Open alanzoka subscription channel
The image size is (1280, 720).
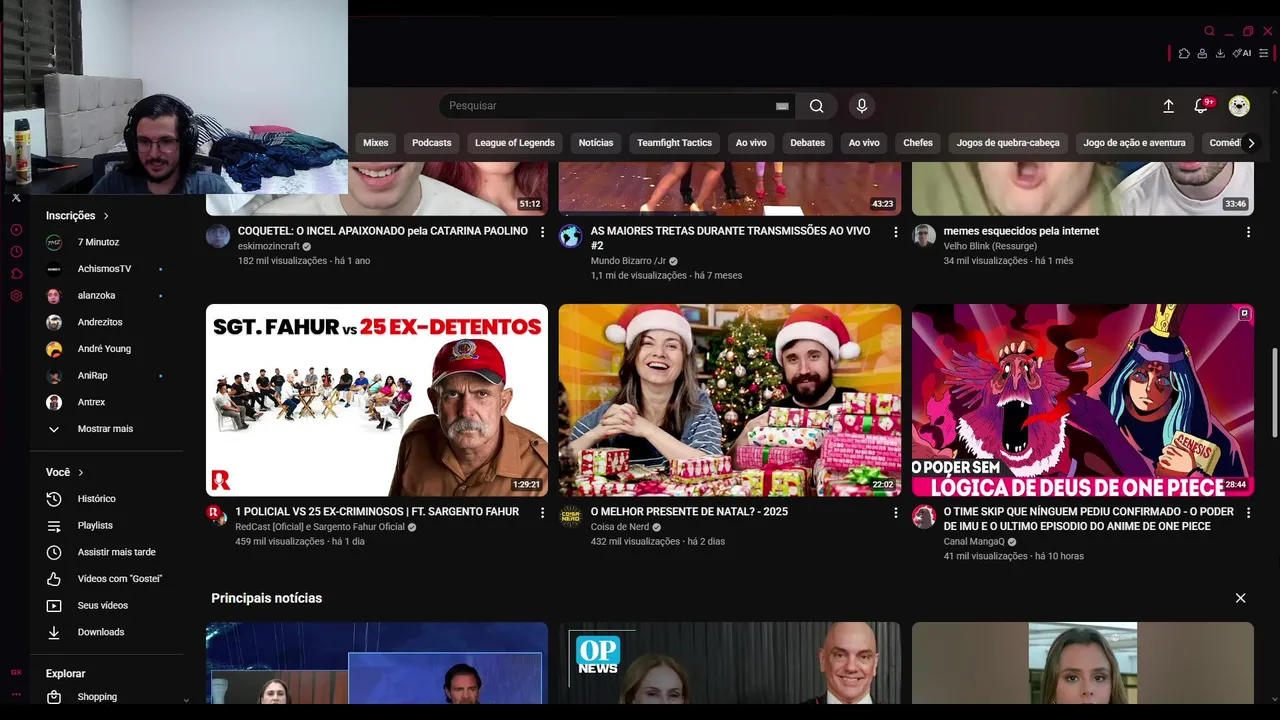pos(105,296)
